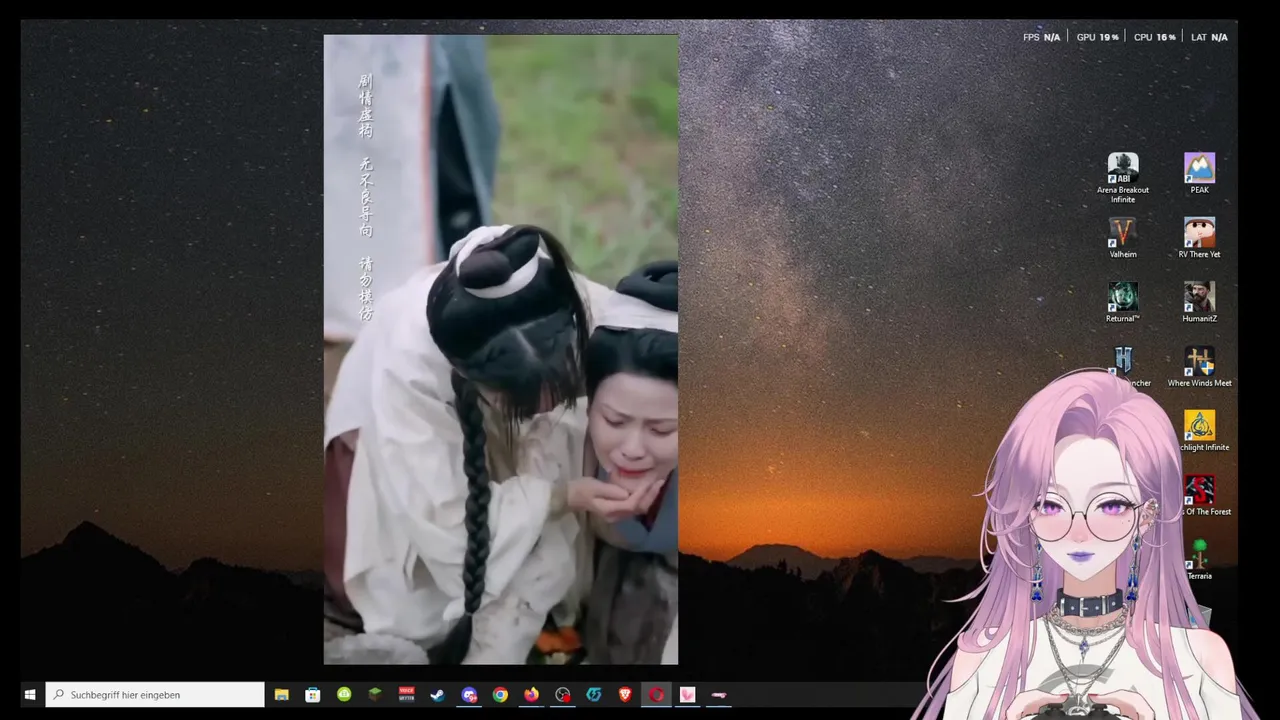Click the vertical drama video window
Image resolution: width=1280 pixels, height=720 pixels.
501,350
